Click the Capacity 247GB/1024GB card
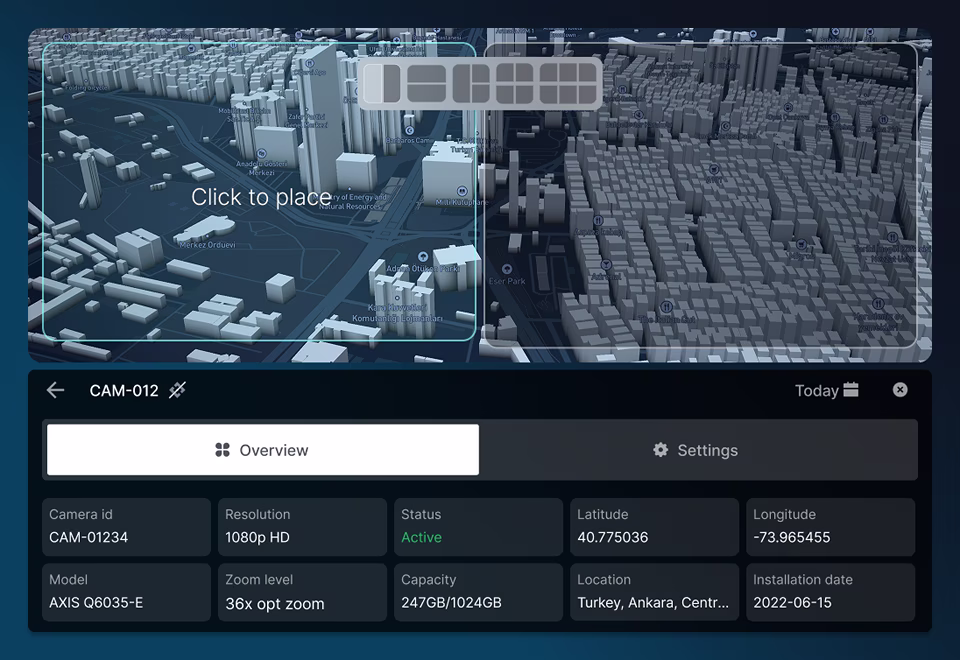The image size is (960, 660). point(478,592)
